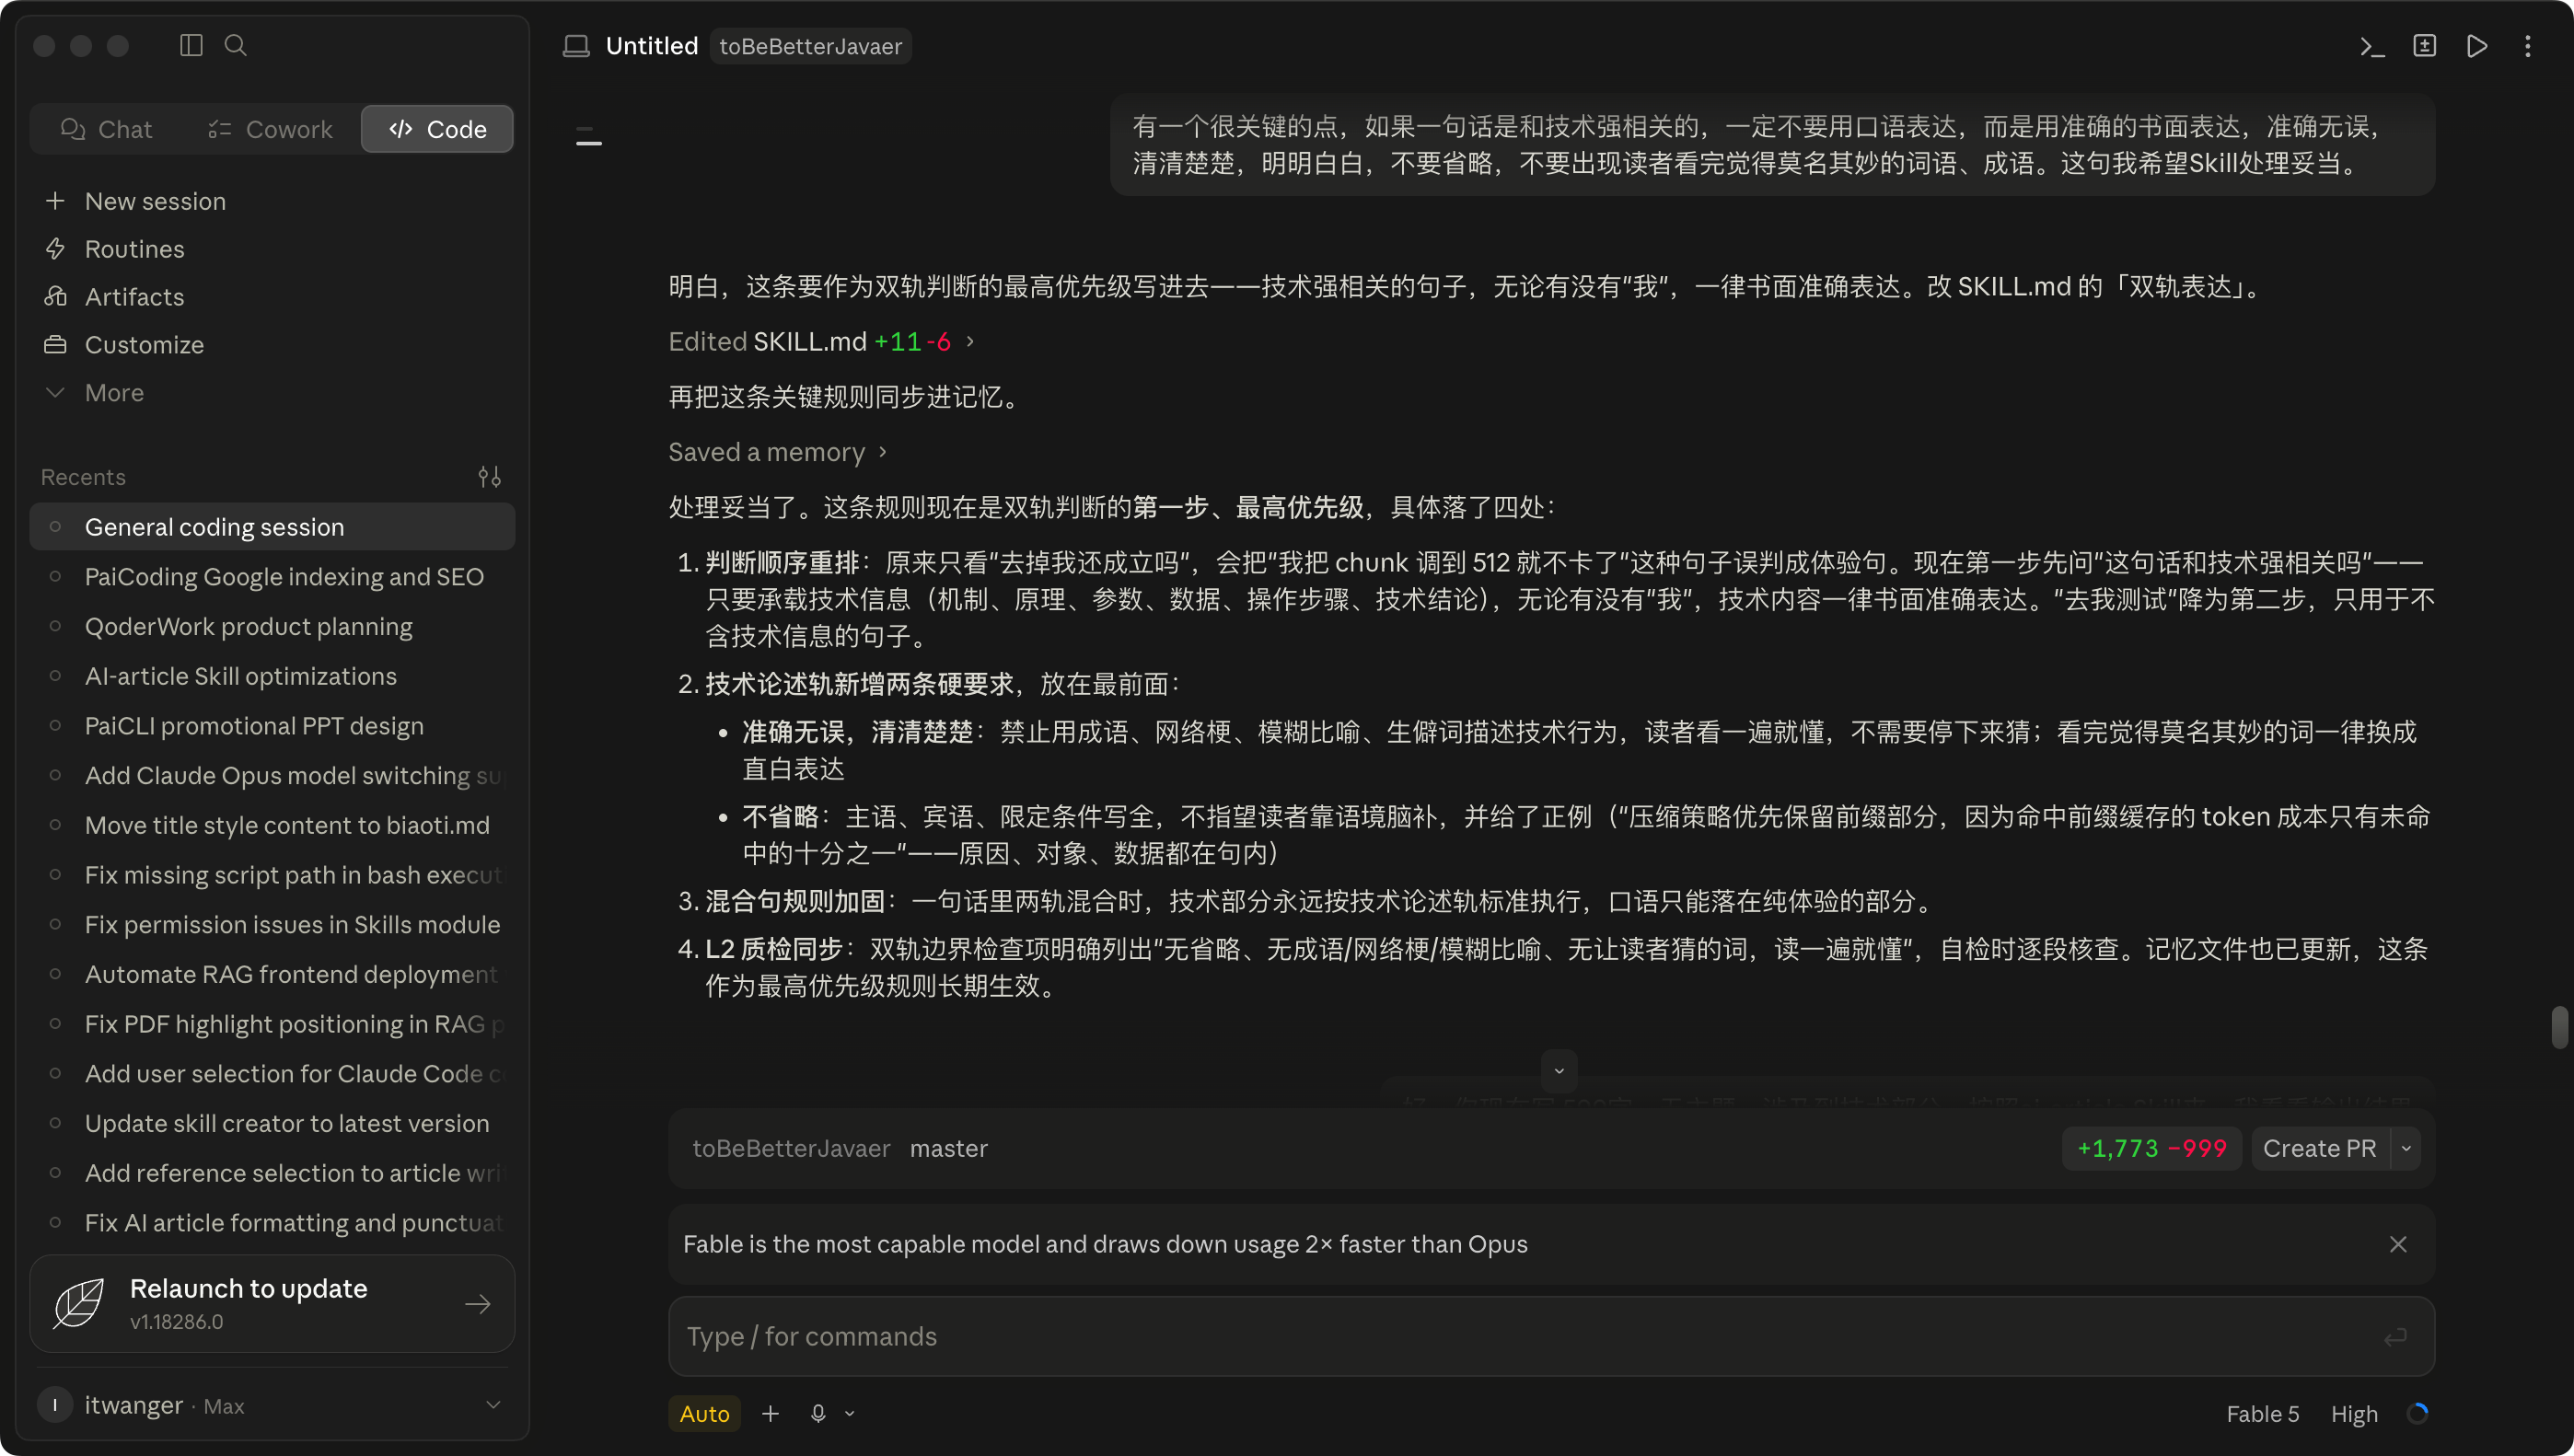Click the laptop icon beside Untitled

click(576, 46)
